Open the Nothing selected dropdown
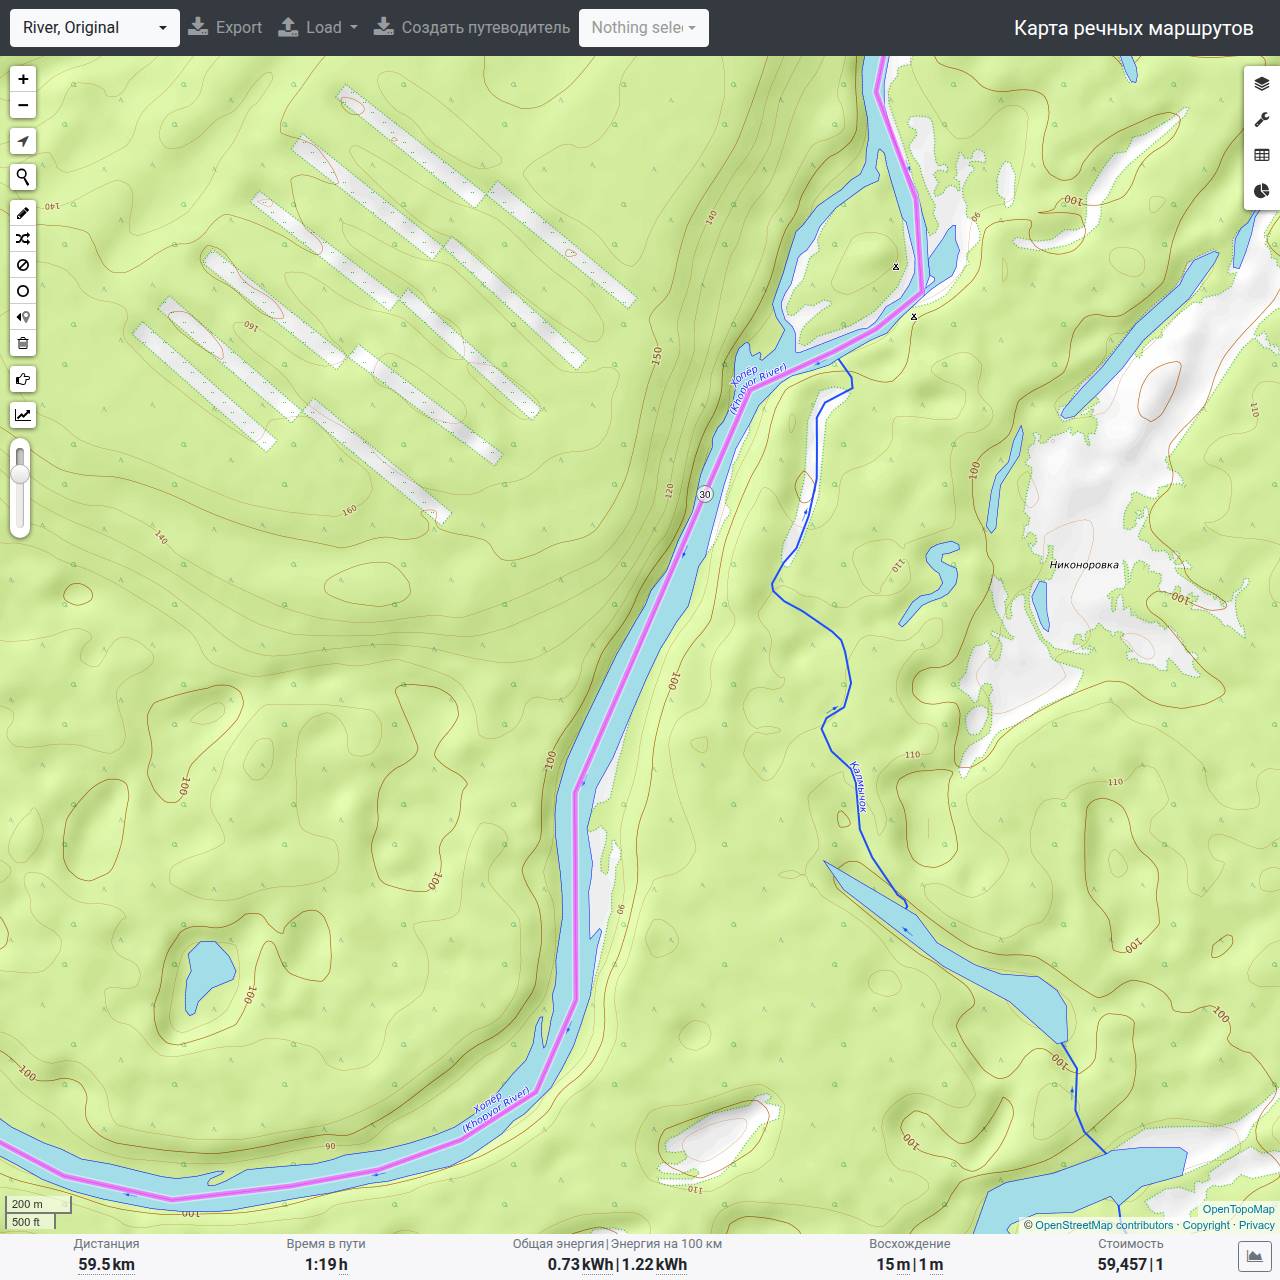This screenshot has height=1280, width=1280. point(644,28)
